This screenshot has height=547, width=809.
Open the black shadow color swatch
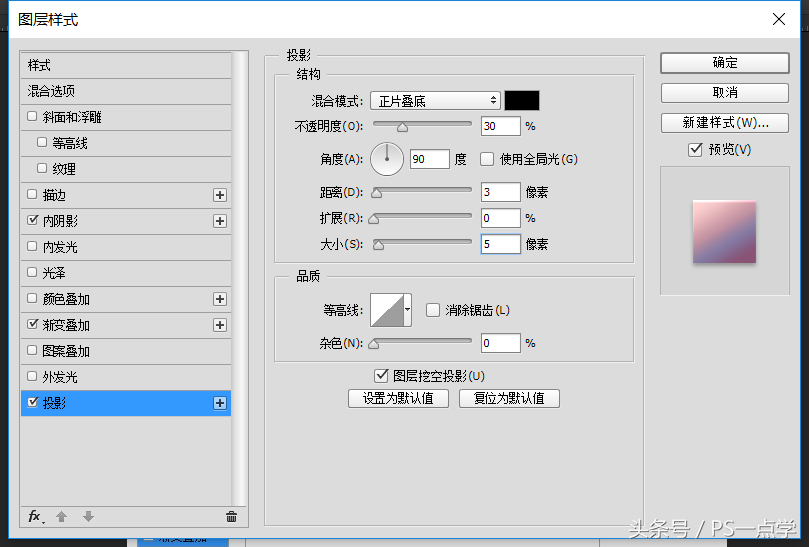pos(522,101)
